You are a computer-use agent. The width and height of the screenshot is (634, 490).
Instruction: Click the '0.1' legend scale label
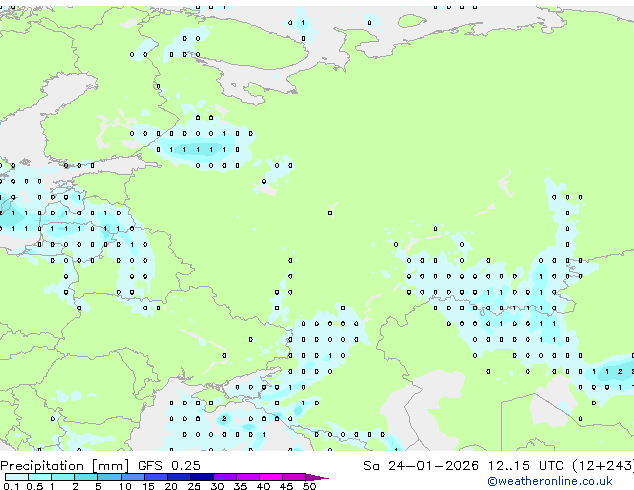[x=11, y=486]
